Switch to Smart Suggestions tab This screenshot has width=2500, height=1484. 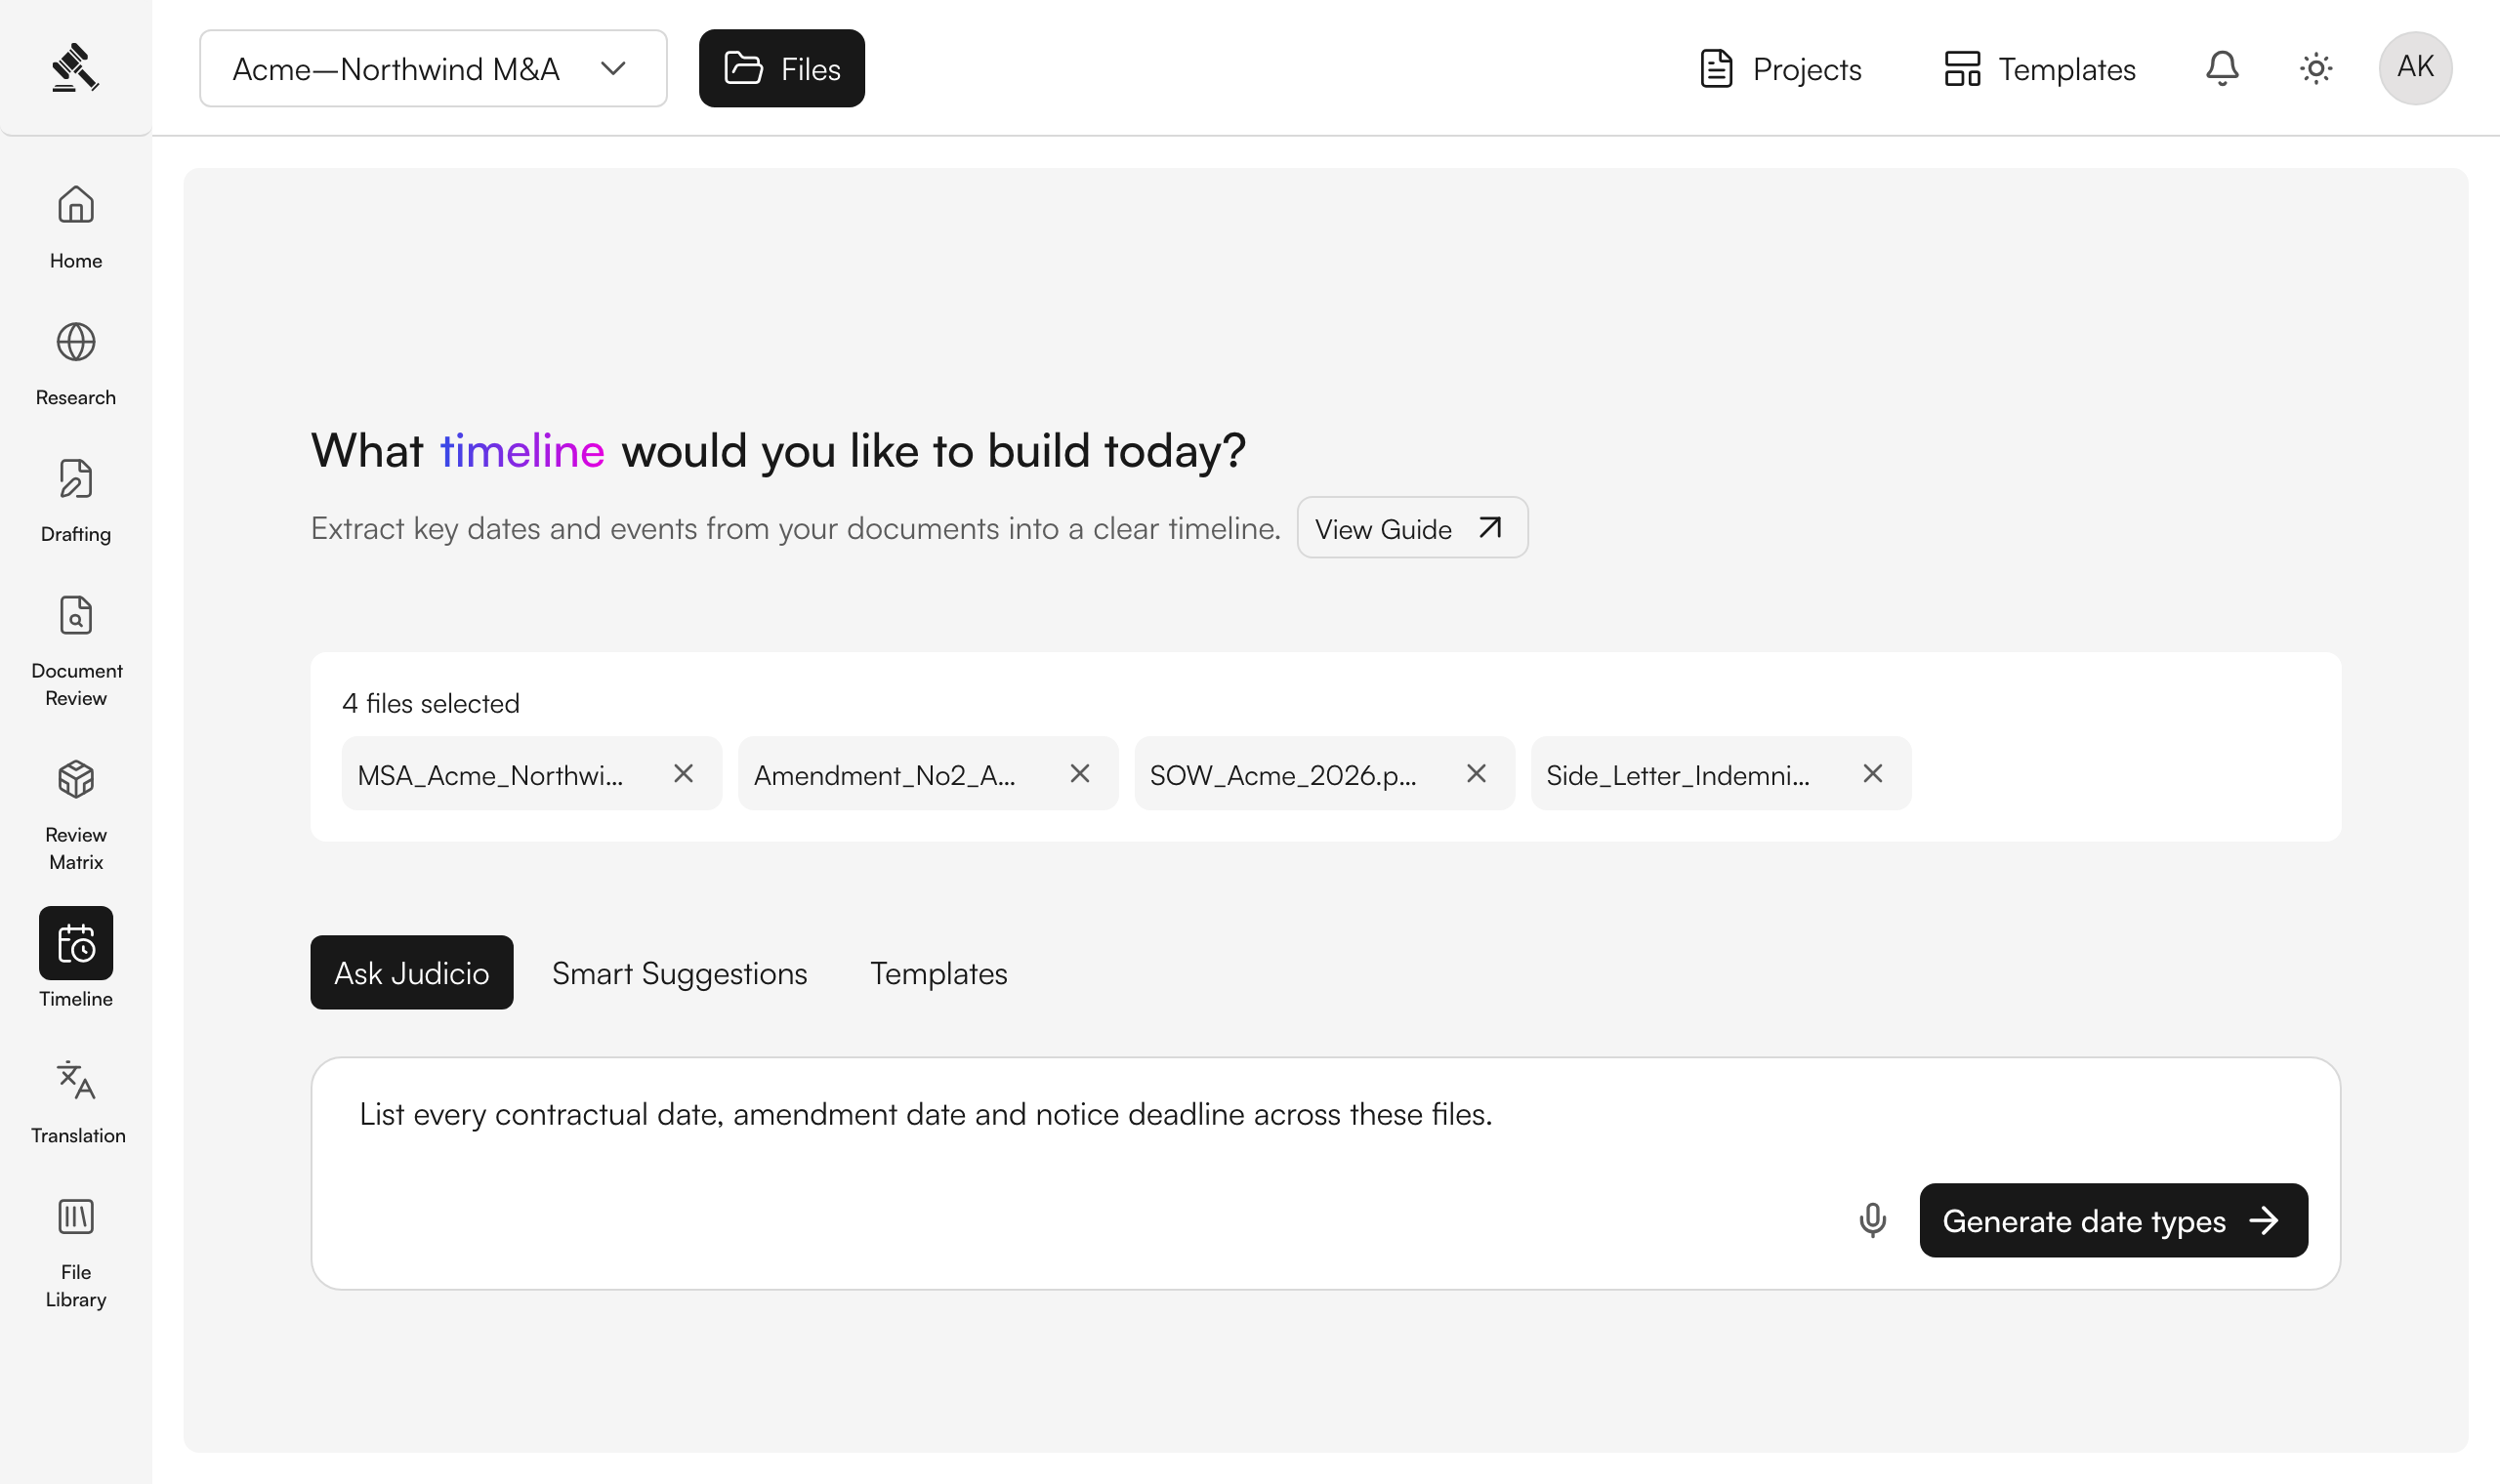pos(679,972)
